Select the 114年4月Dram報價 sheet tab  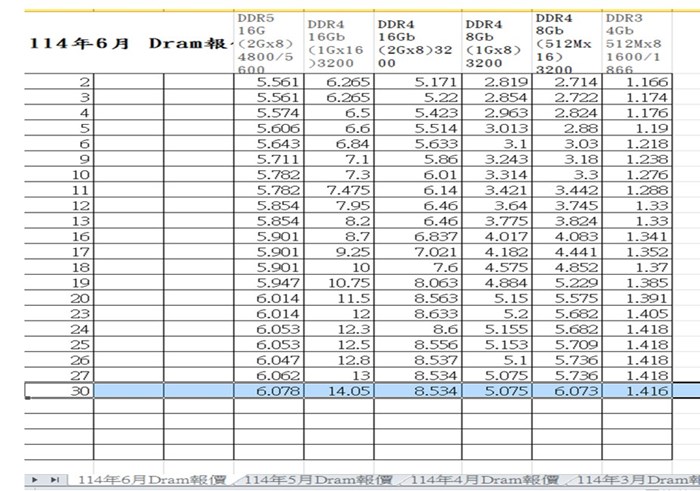pyautogui.click(x=483, y=481)
